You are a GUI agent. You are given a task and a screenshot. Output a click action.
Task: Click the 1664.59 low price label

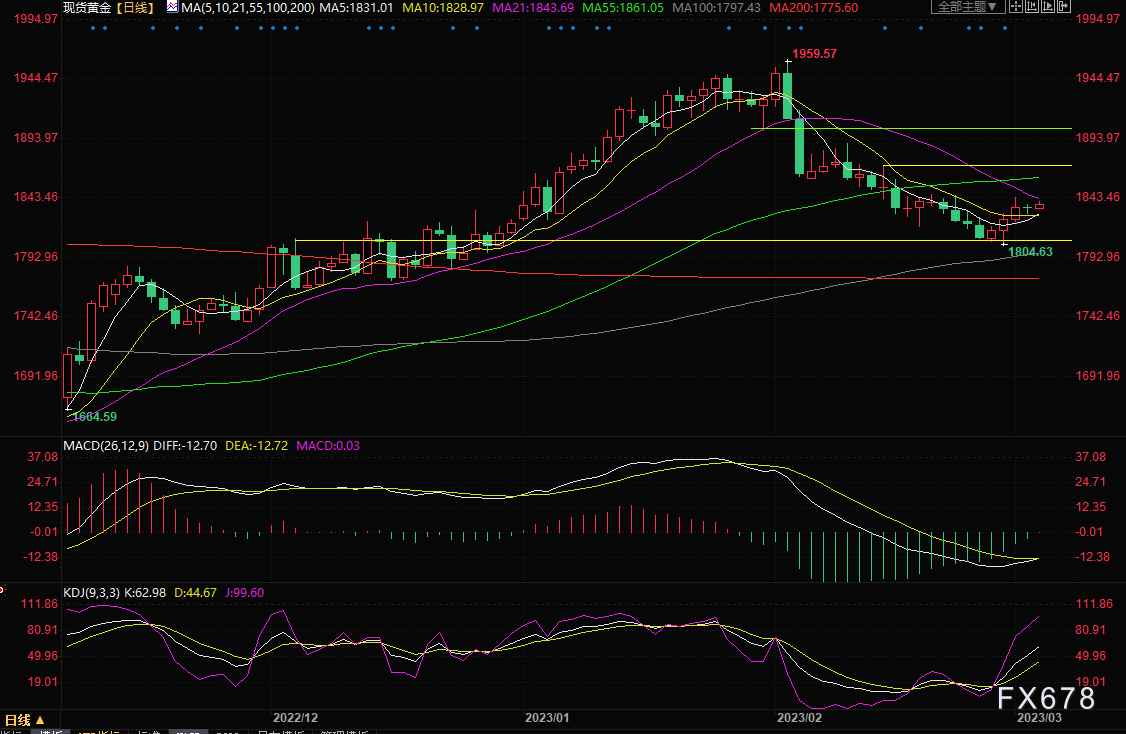click(95, 417)
